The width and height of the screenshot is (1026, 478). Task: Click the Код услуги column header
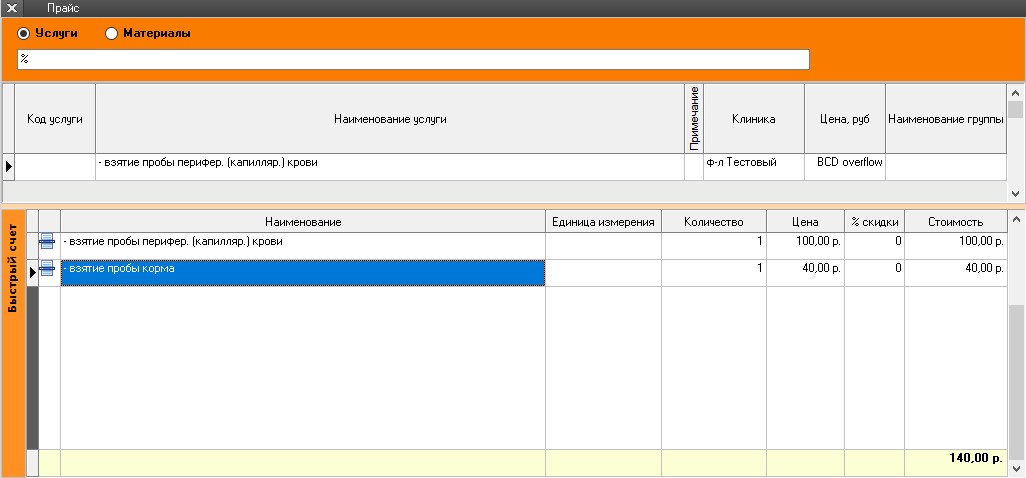tap(55, 119)
